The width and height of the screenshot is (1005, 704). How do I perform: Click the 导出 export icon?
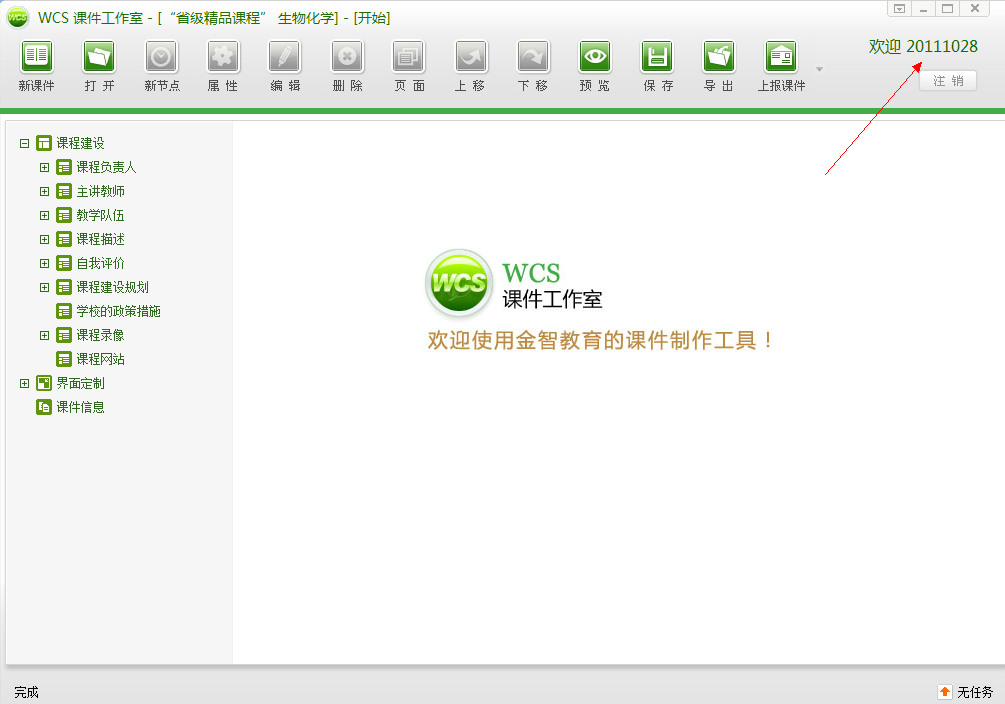coord(719,57)
